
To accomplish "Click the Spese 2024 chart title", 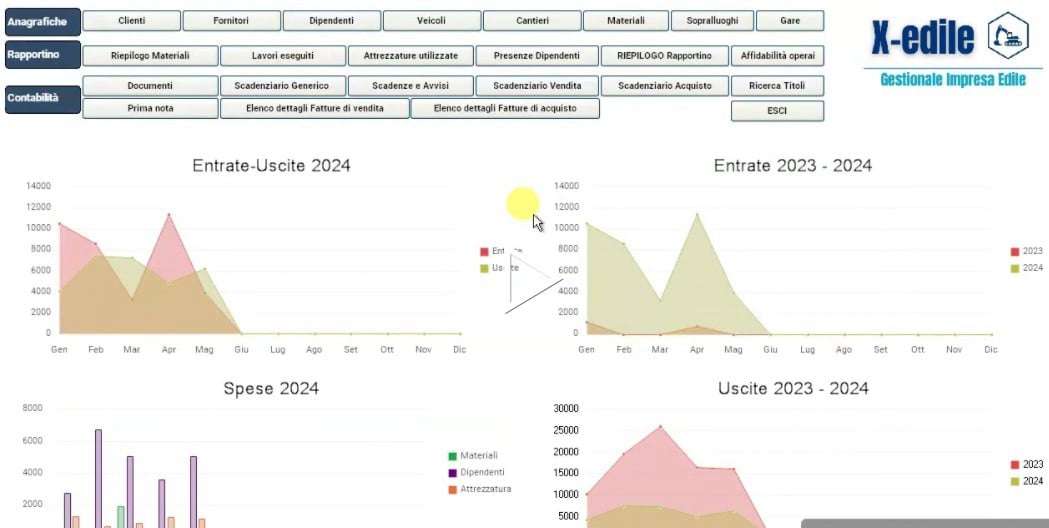I will 271,388.
